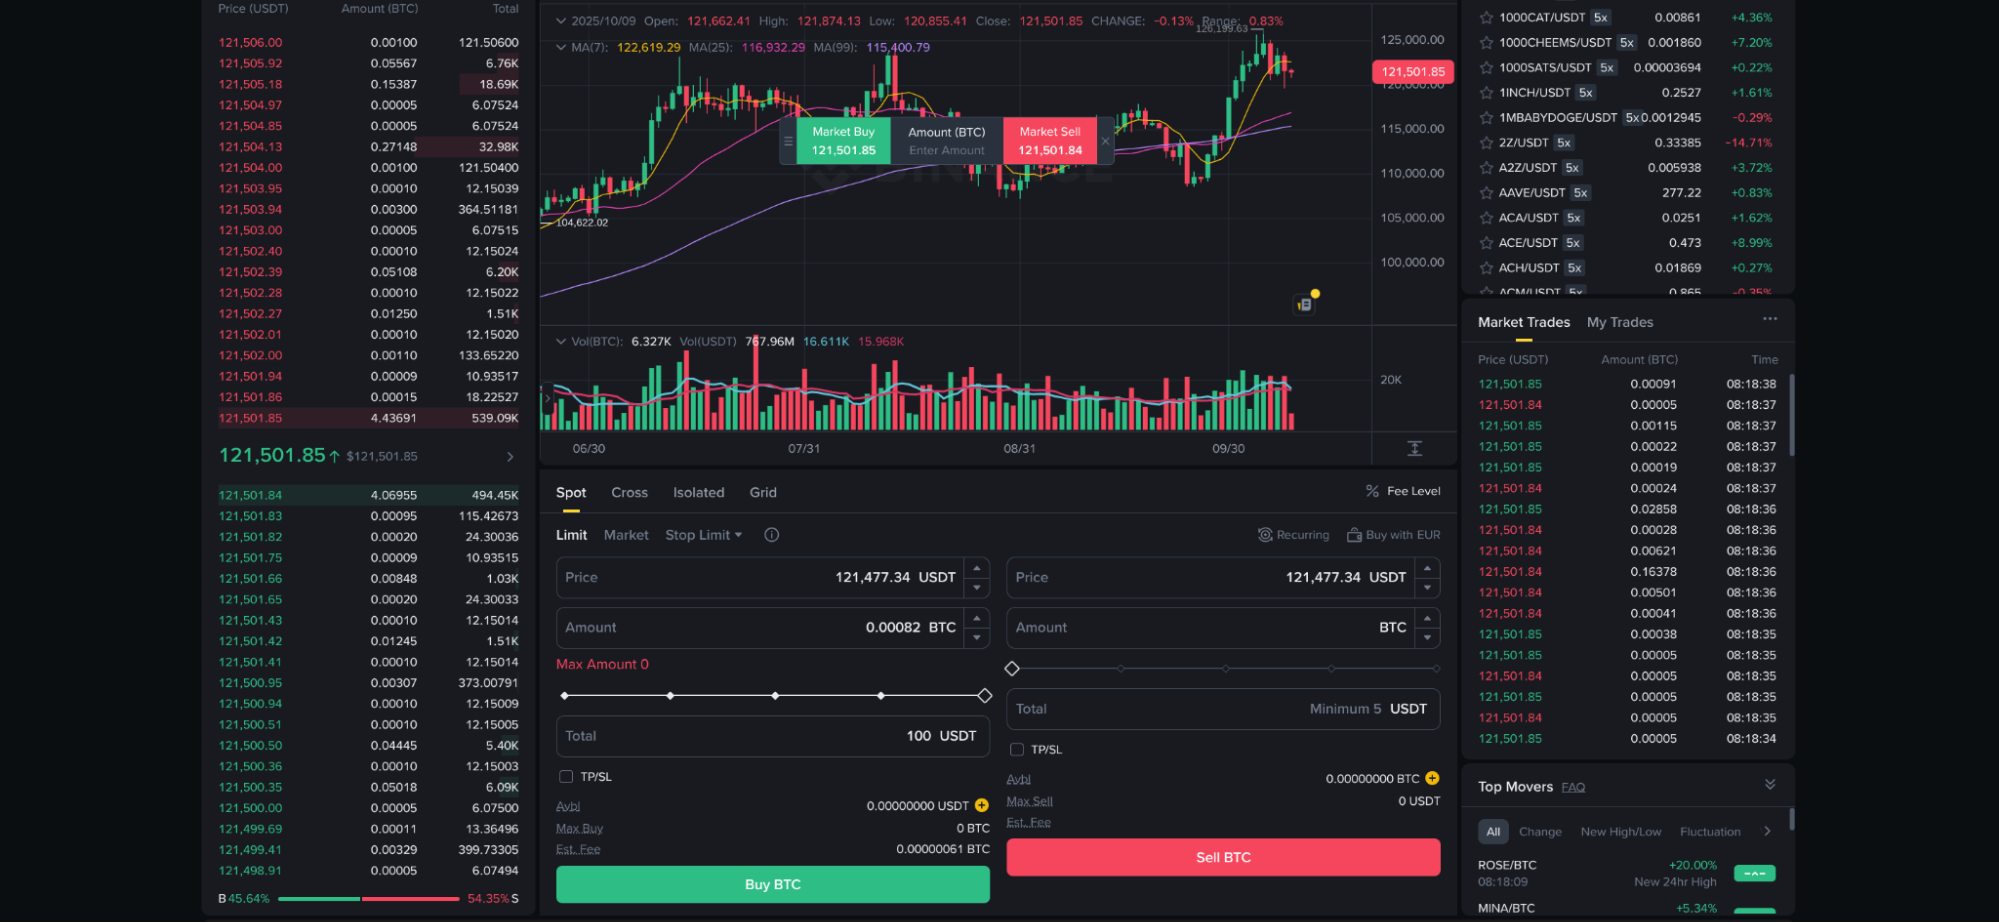
Task: Star the 1MBABYDOGE/USDT pair
Action: click(x=1486, y=117)
